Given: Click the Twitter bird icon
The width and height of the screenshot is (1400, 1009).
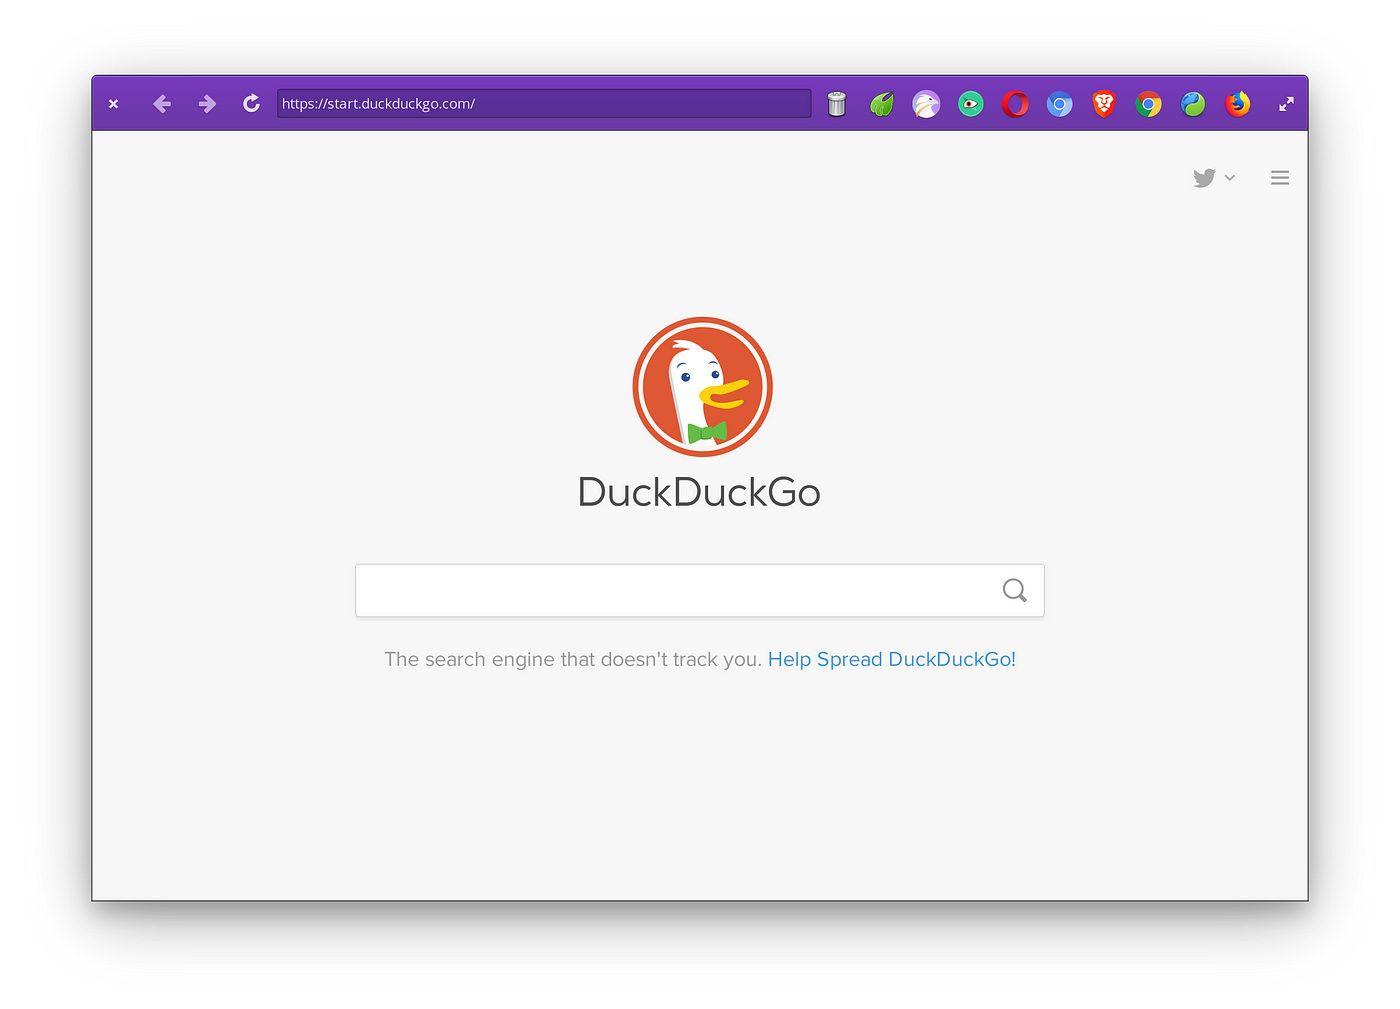Looking at the screenshot, I should (1204, 178).
